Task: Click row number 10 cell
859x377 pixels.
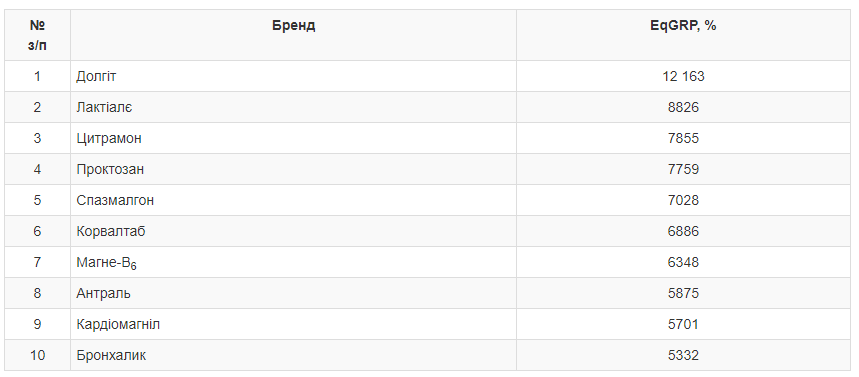Action: point(37,356)
